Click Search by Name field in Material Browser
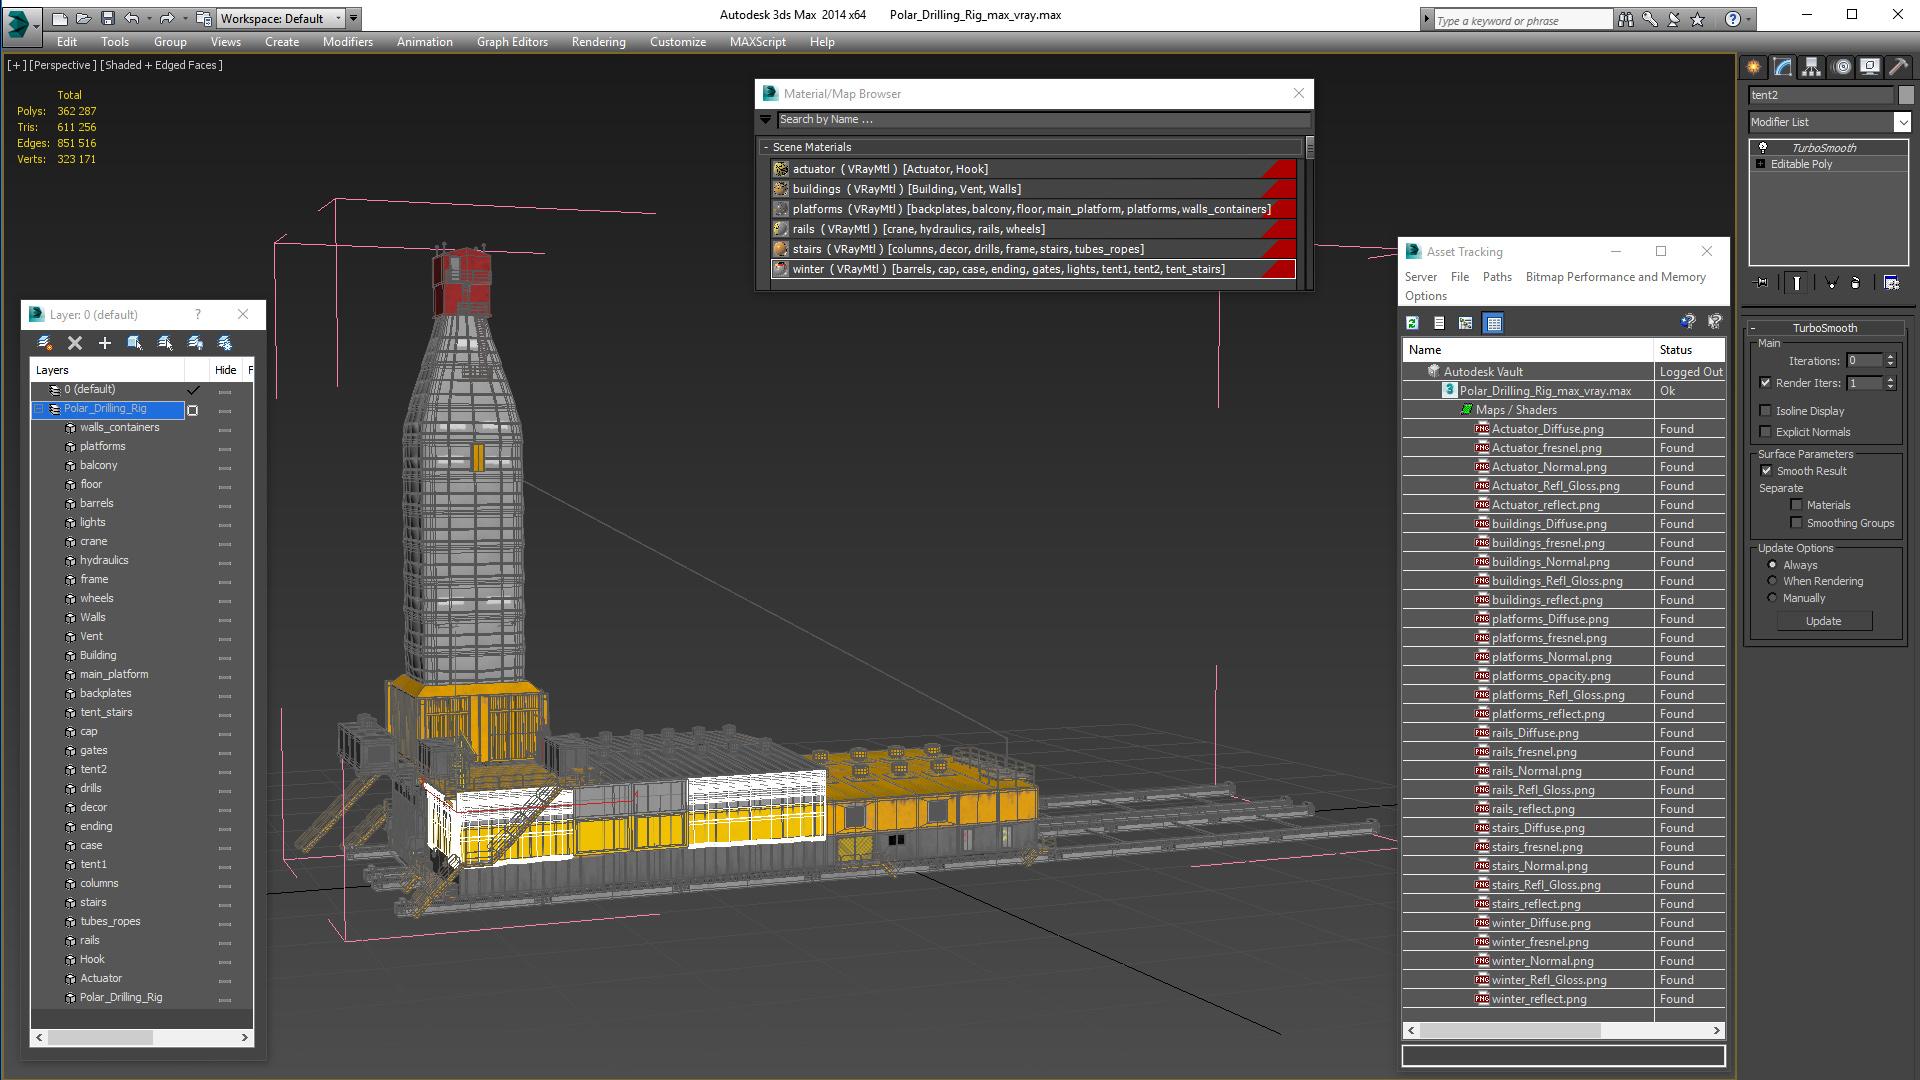 (1043, 119)
